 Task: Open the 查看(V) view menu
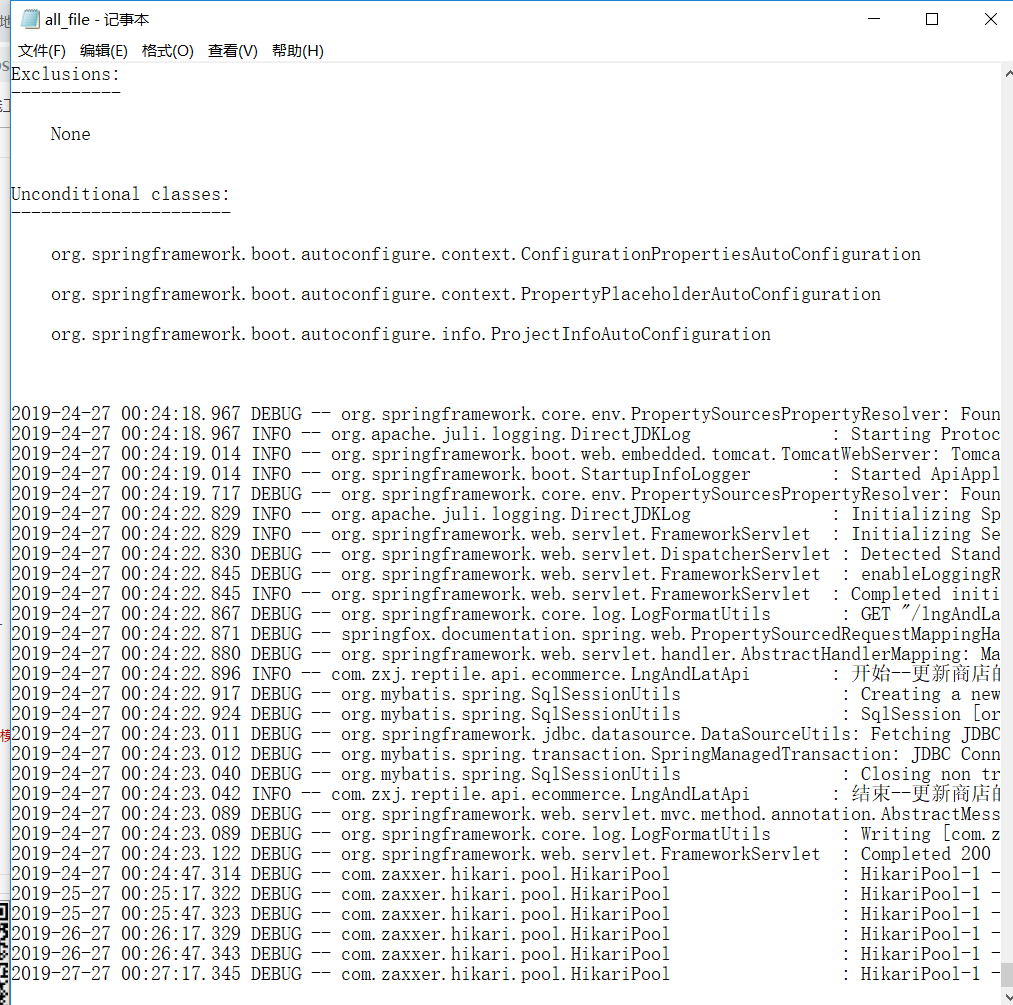[231, 50]
